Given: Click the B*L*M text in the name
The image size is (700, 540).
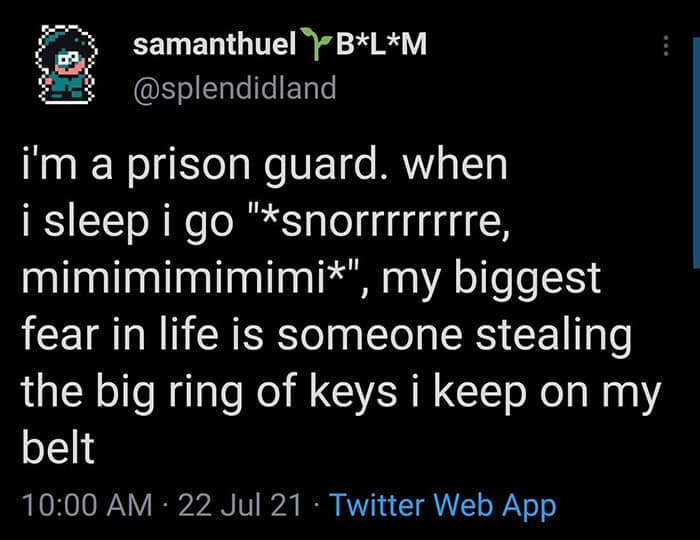Looking at the screenshot, I should pos(378,44).
